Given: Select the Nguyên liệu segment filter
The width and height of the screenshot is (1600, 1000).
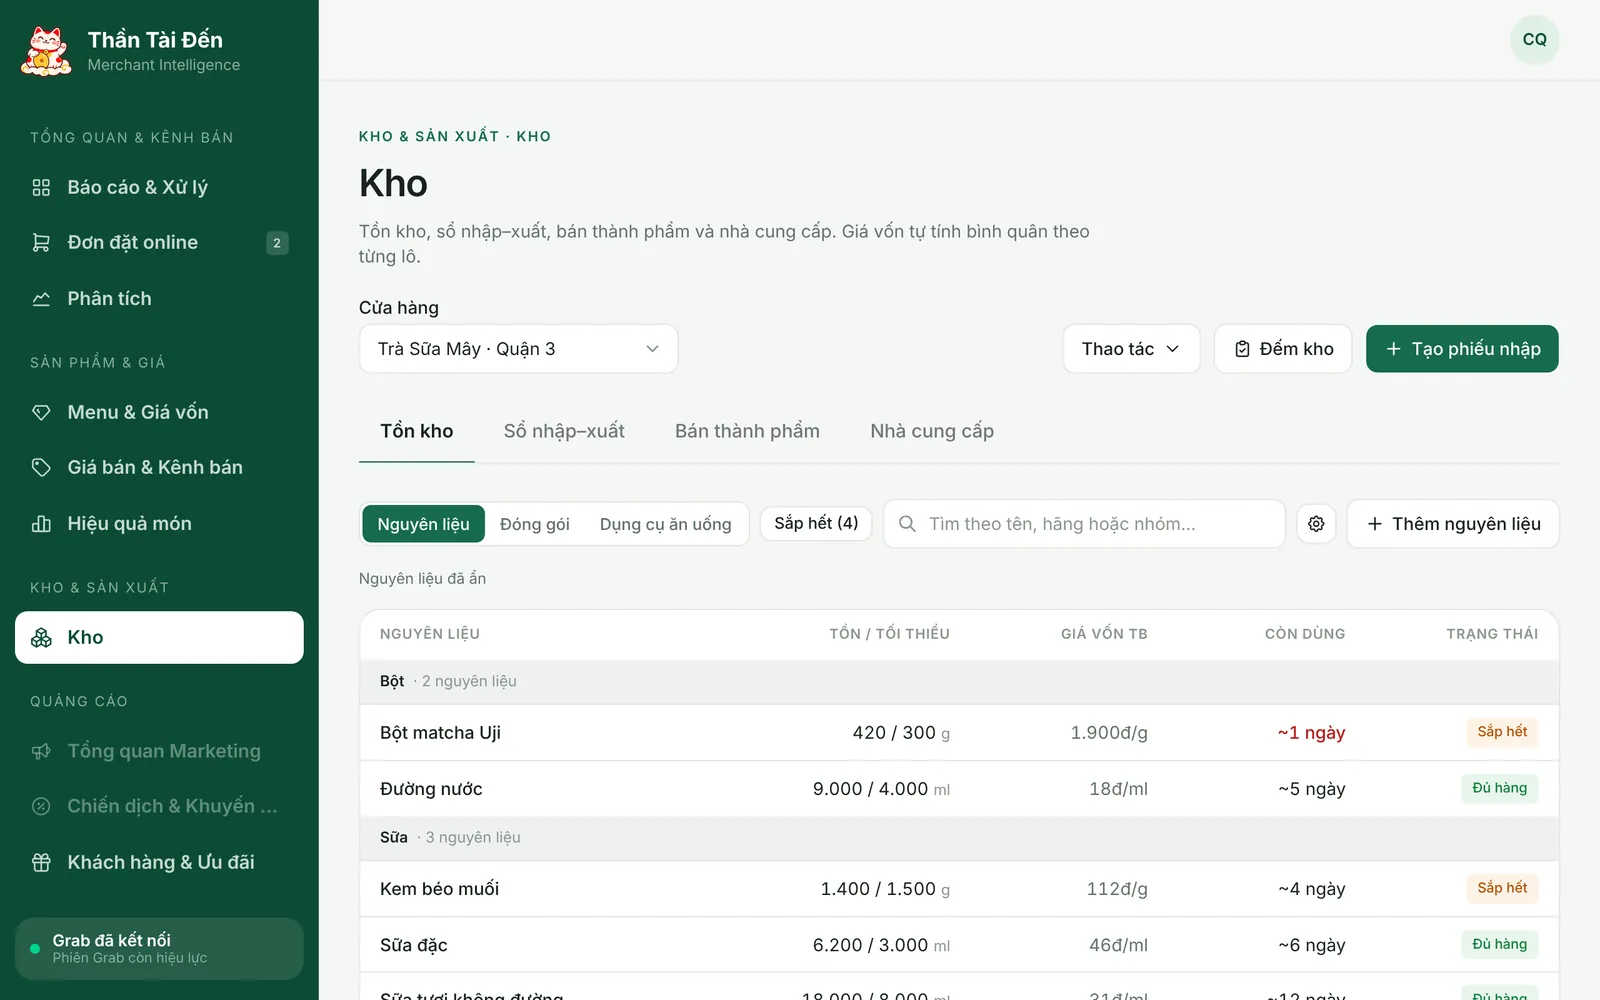Looking at the screenshot, I should (x=423, y=524).
